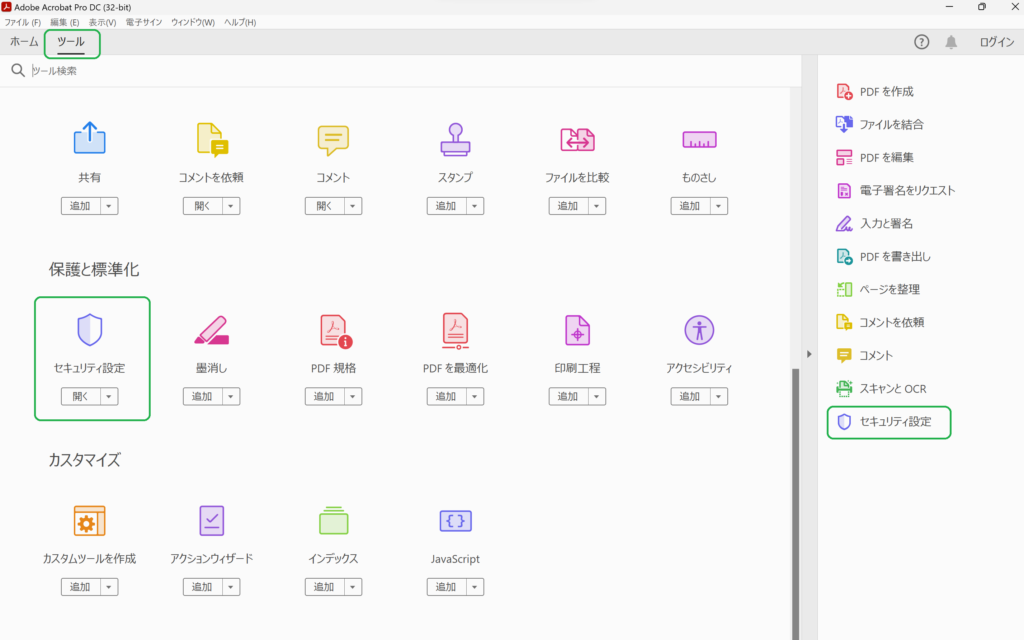The width and height of the screenshot is (1024, 640).
Task: Select the アクセシビリティ accessibility icon
Action: click(699, 330)
